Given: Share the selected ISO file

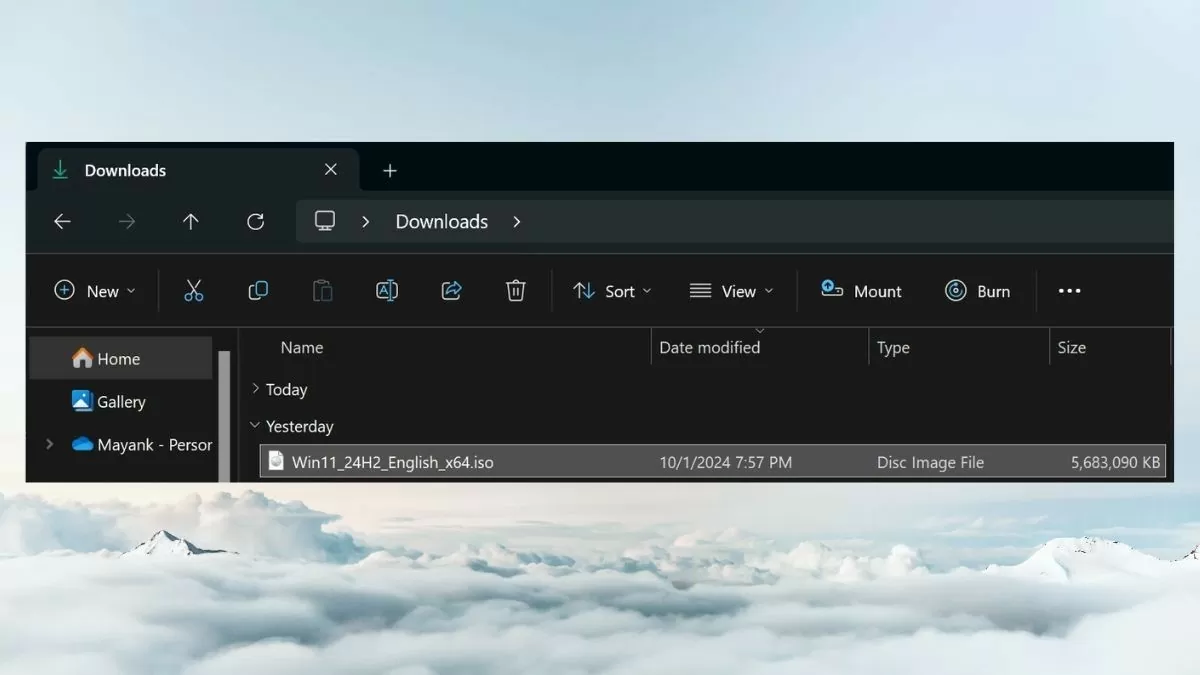Looking at the screenshot, I should pyautogui.click(x=451, y=290).
